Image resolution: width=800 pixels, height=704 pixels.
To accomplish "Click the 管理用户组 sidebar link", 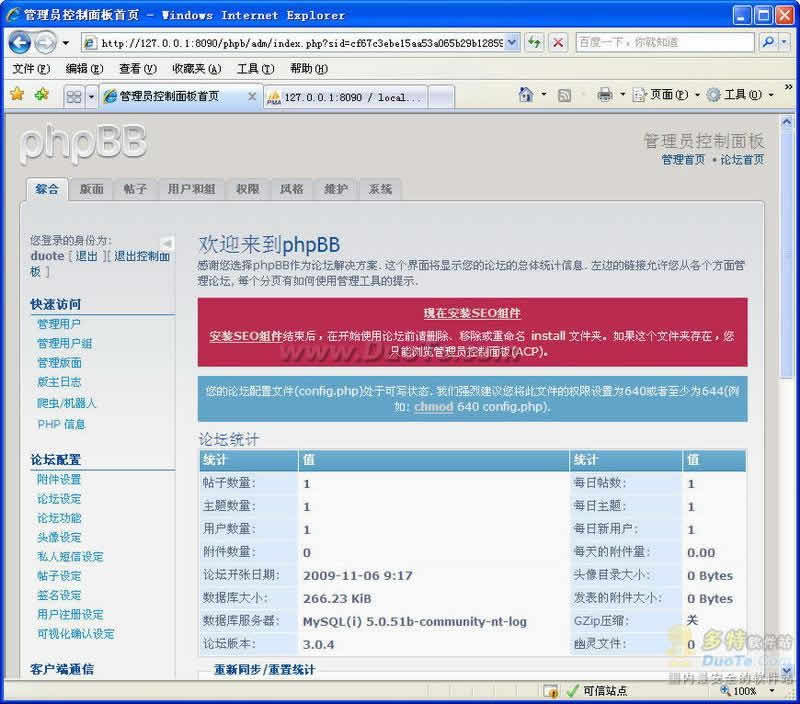I will (x=64, y=343).
